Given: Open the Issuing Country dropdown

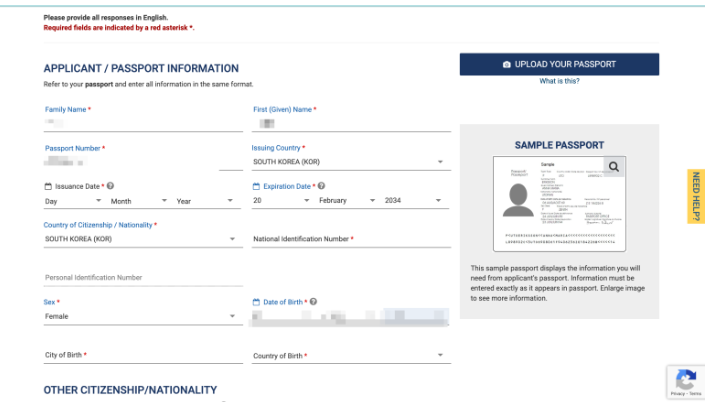Looking at the screenshot, I should click(x=351, y=162).
